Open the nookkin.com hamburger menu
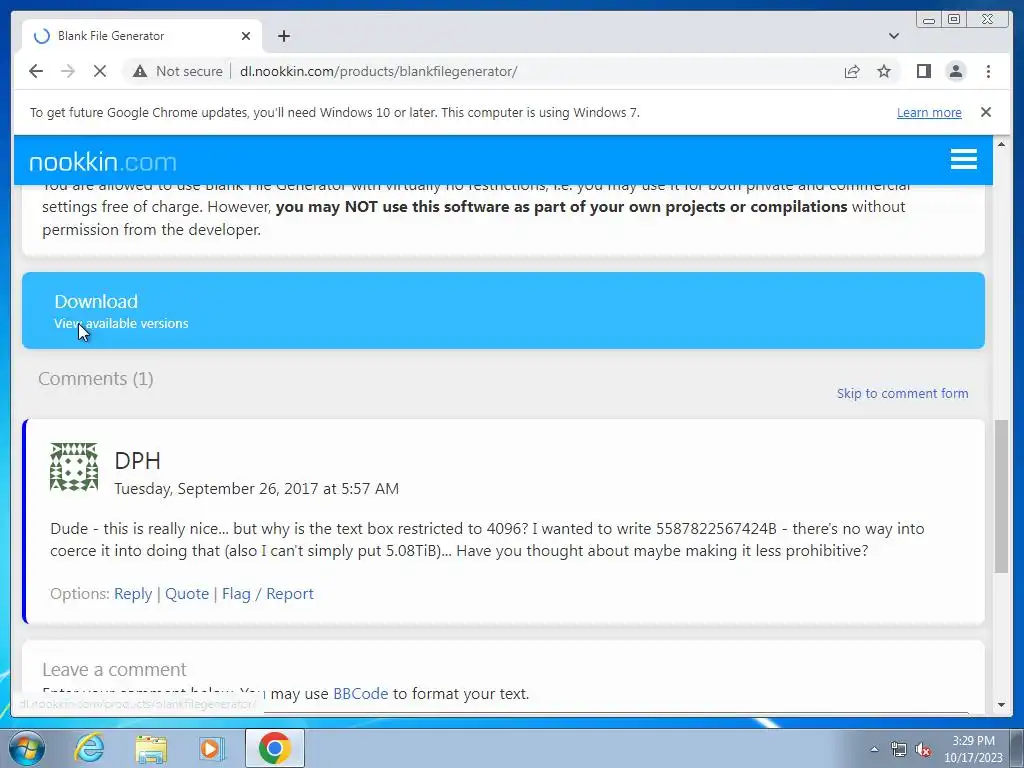Screen dimensions: 1024x768 point(963,159)
